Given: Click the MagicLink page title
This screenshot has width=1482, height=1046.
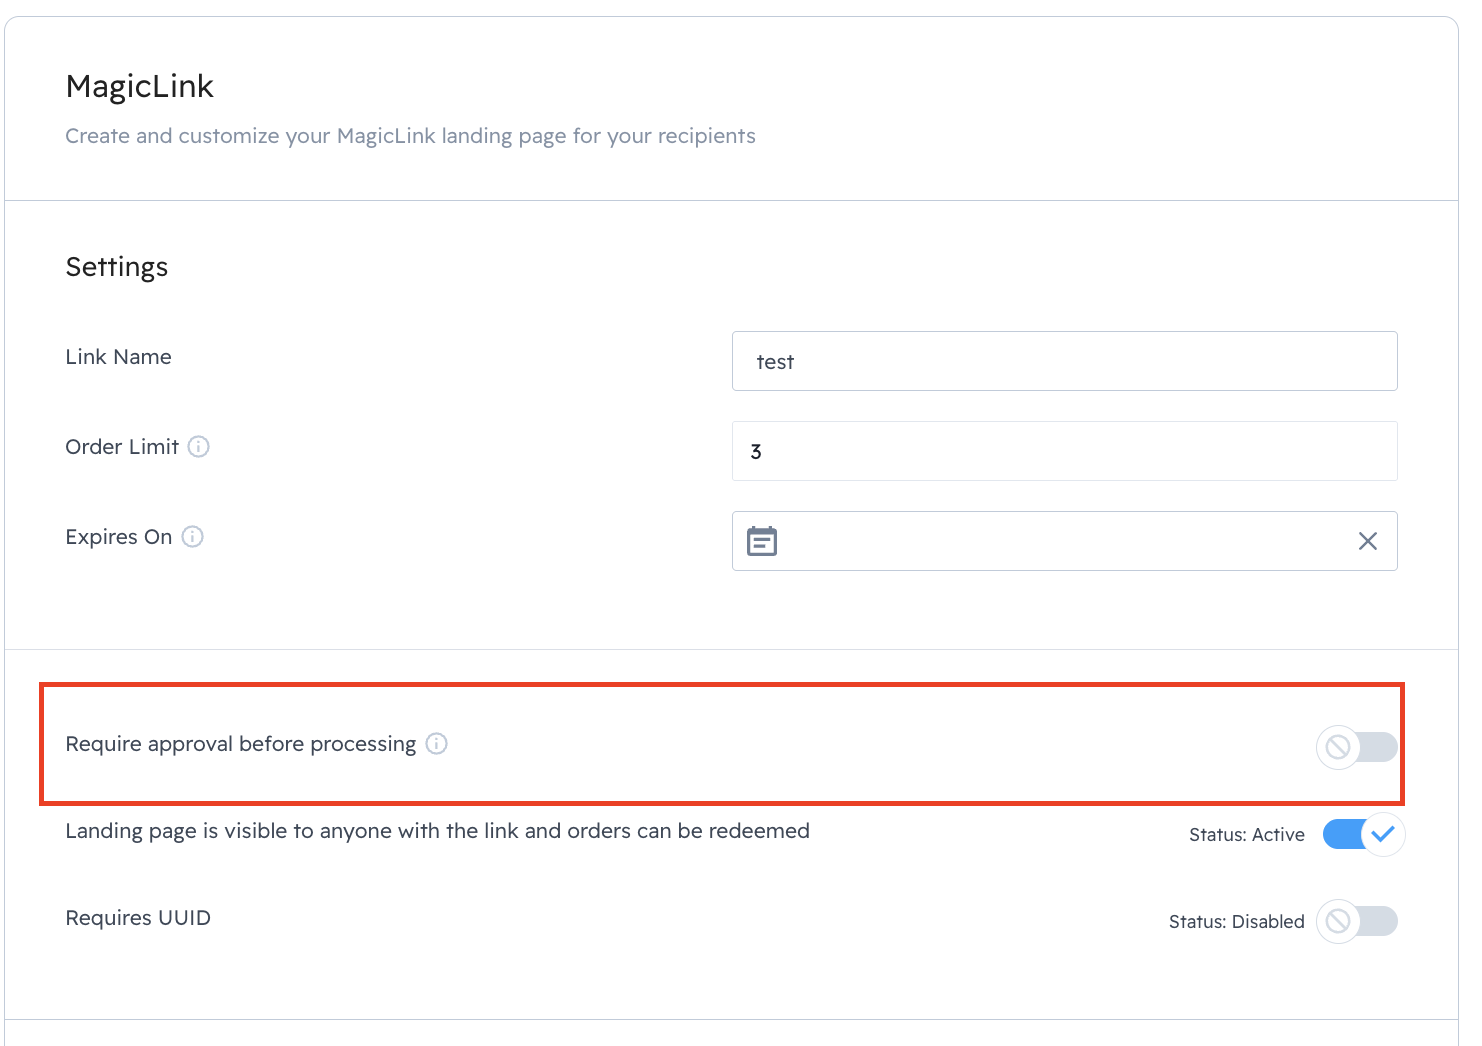Looking at the screenshot, I should click(x=140, y=87).
